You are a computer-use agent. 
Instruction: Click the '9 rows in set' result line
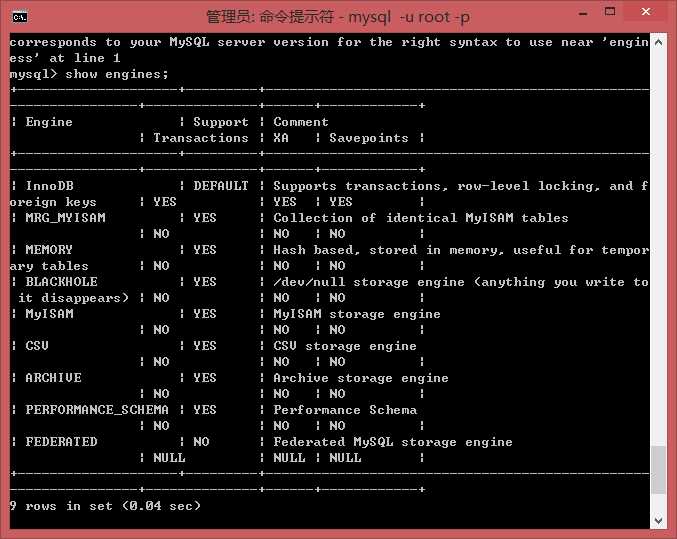[105, 506]
